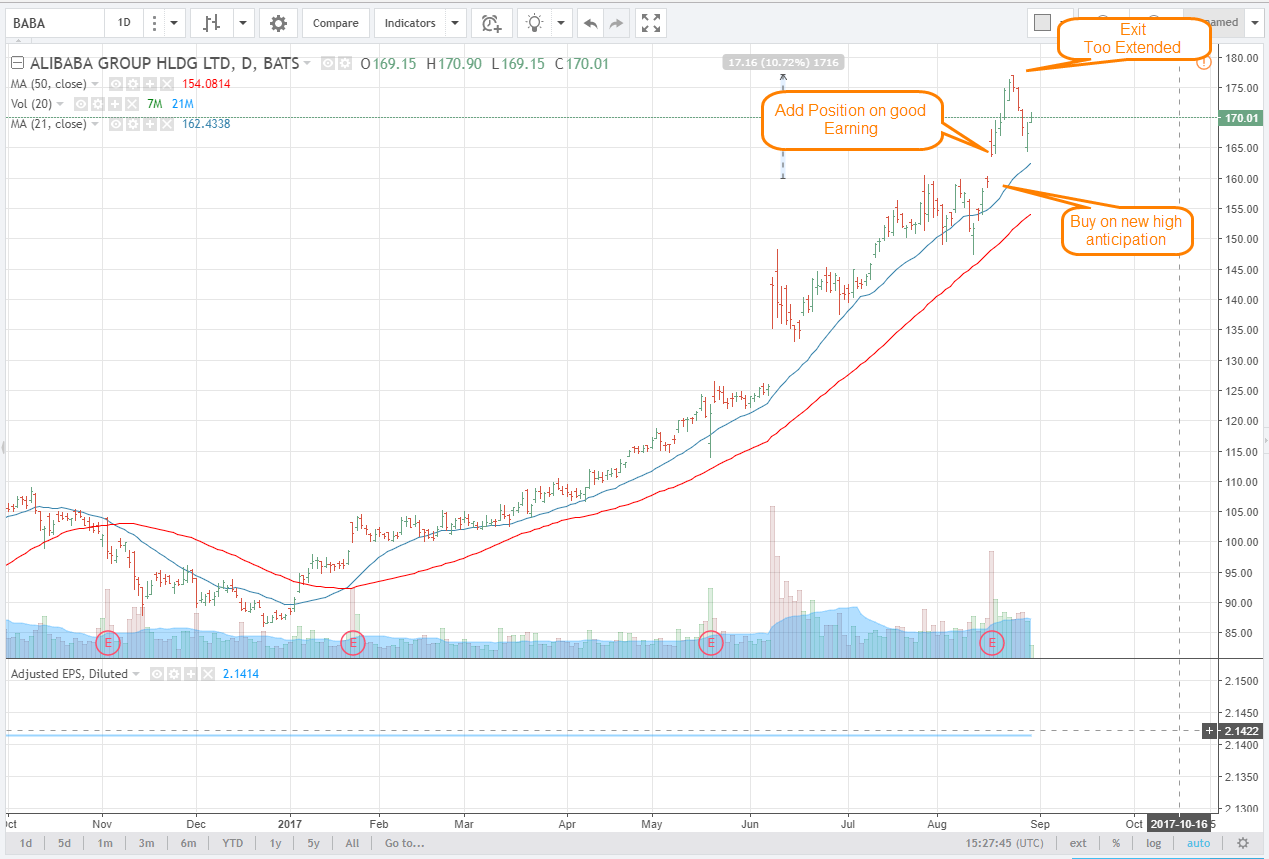Remove the MA (50, close) indicator
The height and width of the screenshot is (859, 1269).
pos(166,84)
